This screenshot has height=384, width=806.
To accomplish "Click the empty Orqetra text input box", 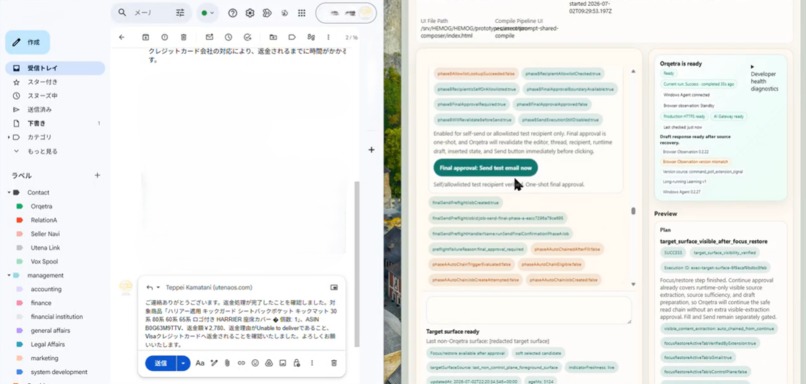I will pos(528,310).
